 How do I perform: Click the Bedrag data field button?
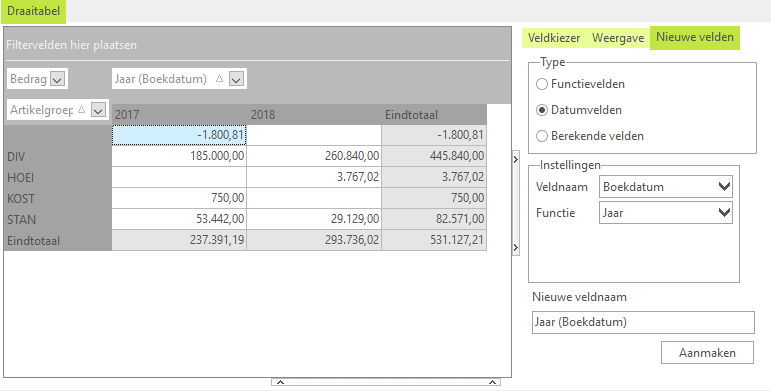point(37,79)
